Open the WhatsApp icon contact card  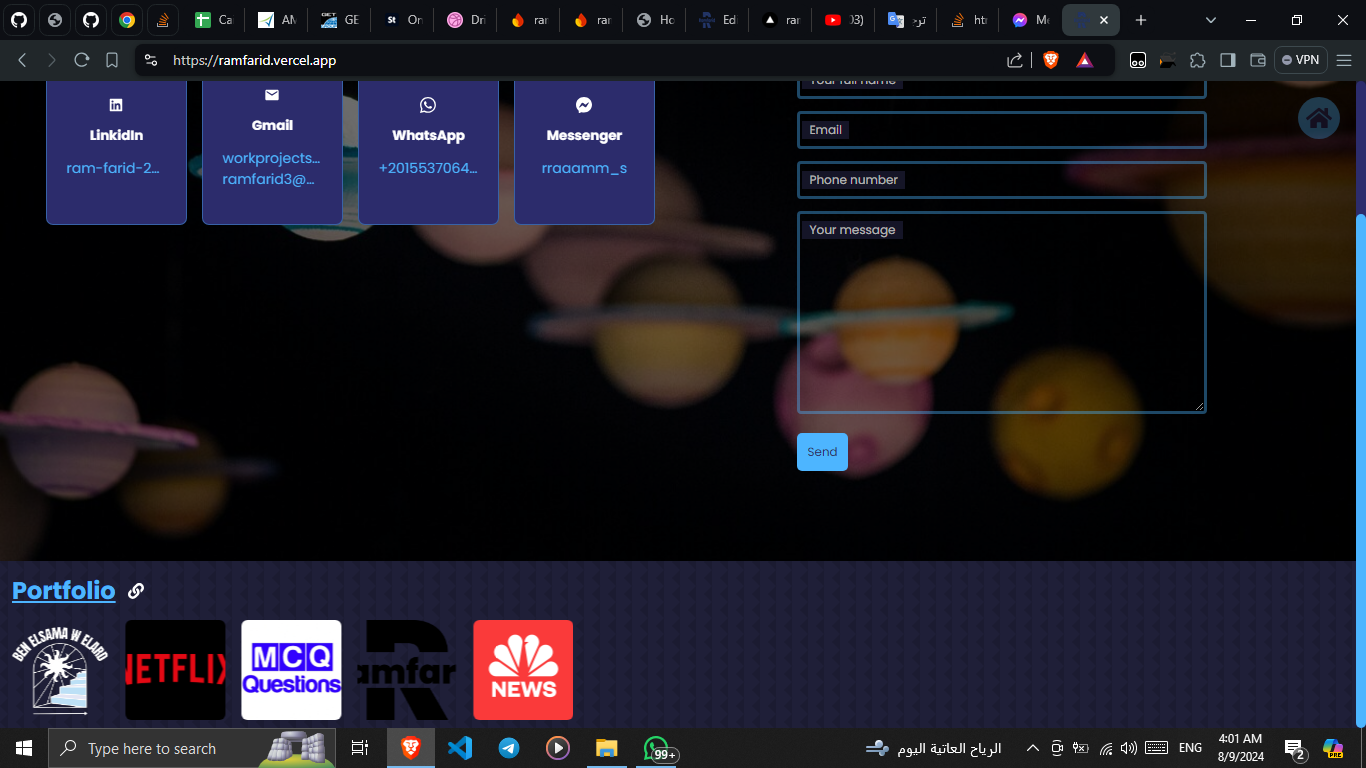point(428,105)
